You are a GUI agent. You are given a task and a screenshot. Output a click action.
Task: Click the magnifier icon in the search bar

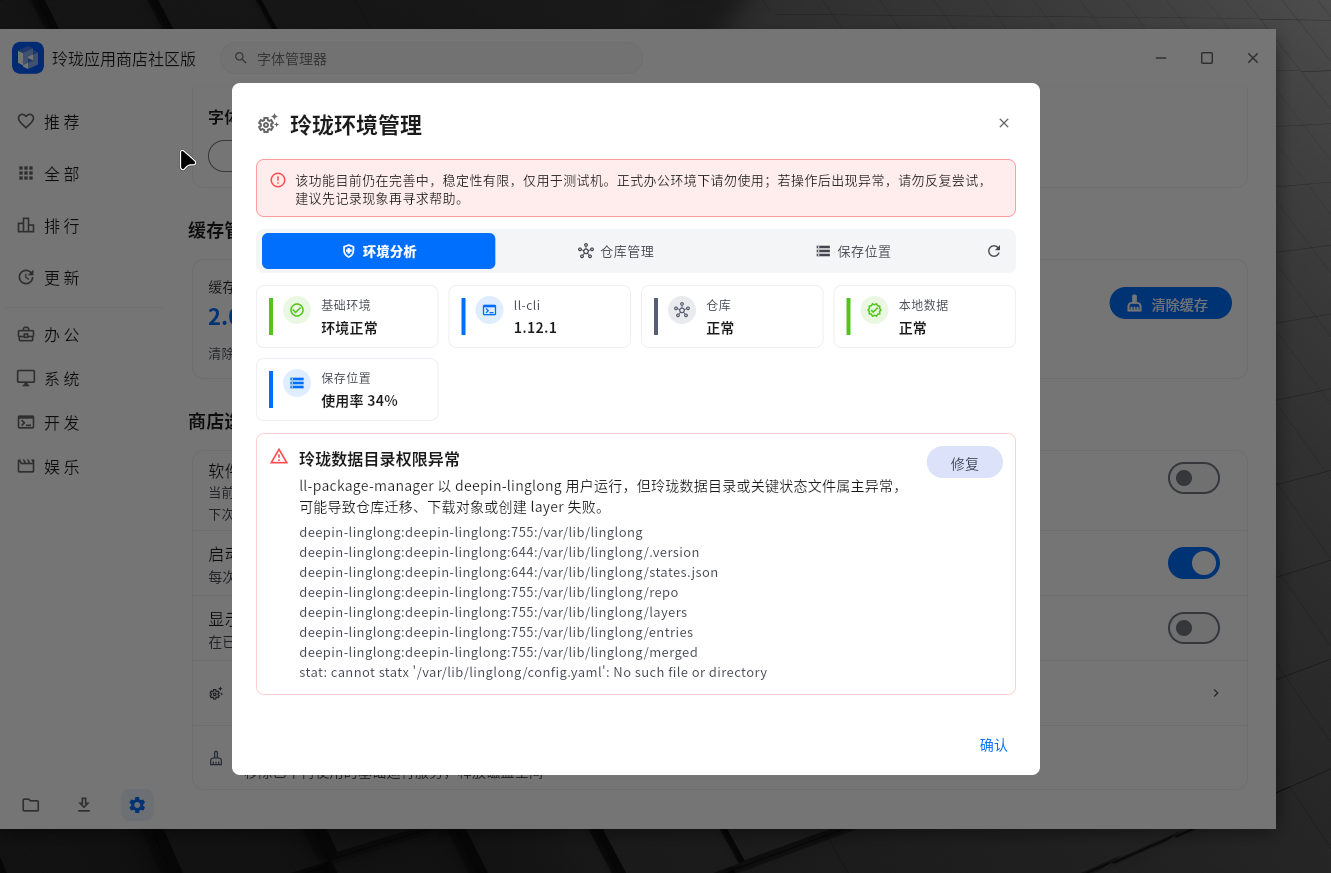(240, 59)
